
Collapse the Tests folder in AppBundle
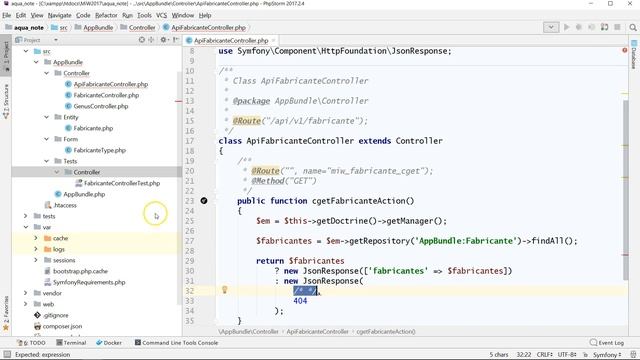pos(46,161)
